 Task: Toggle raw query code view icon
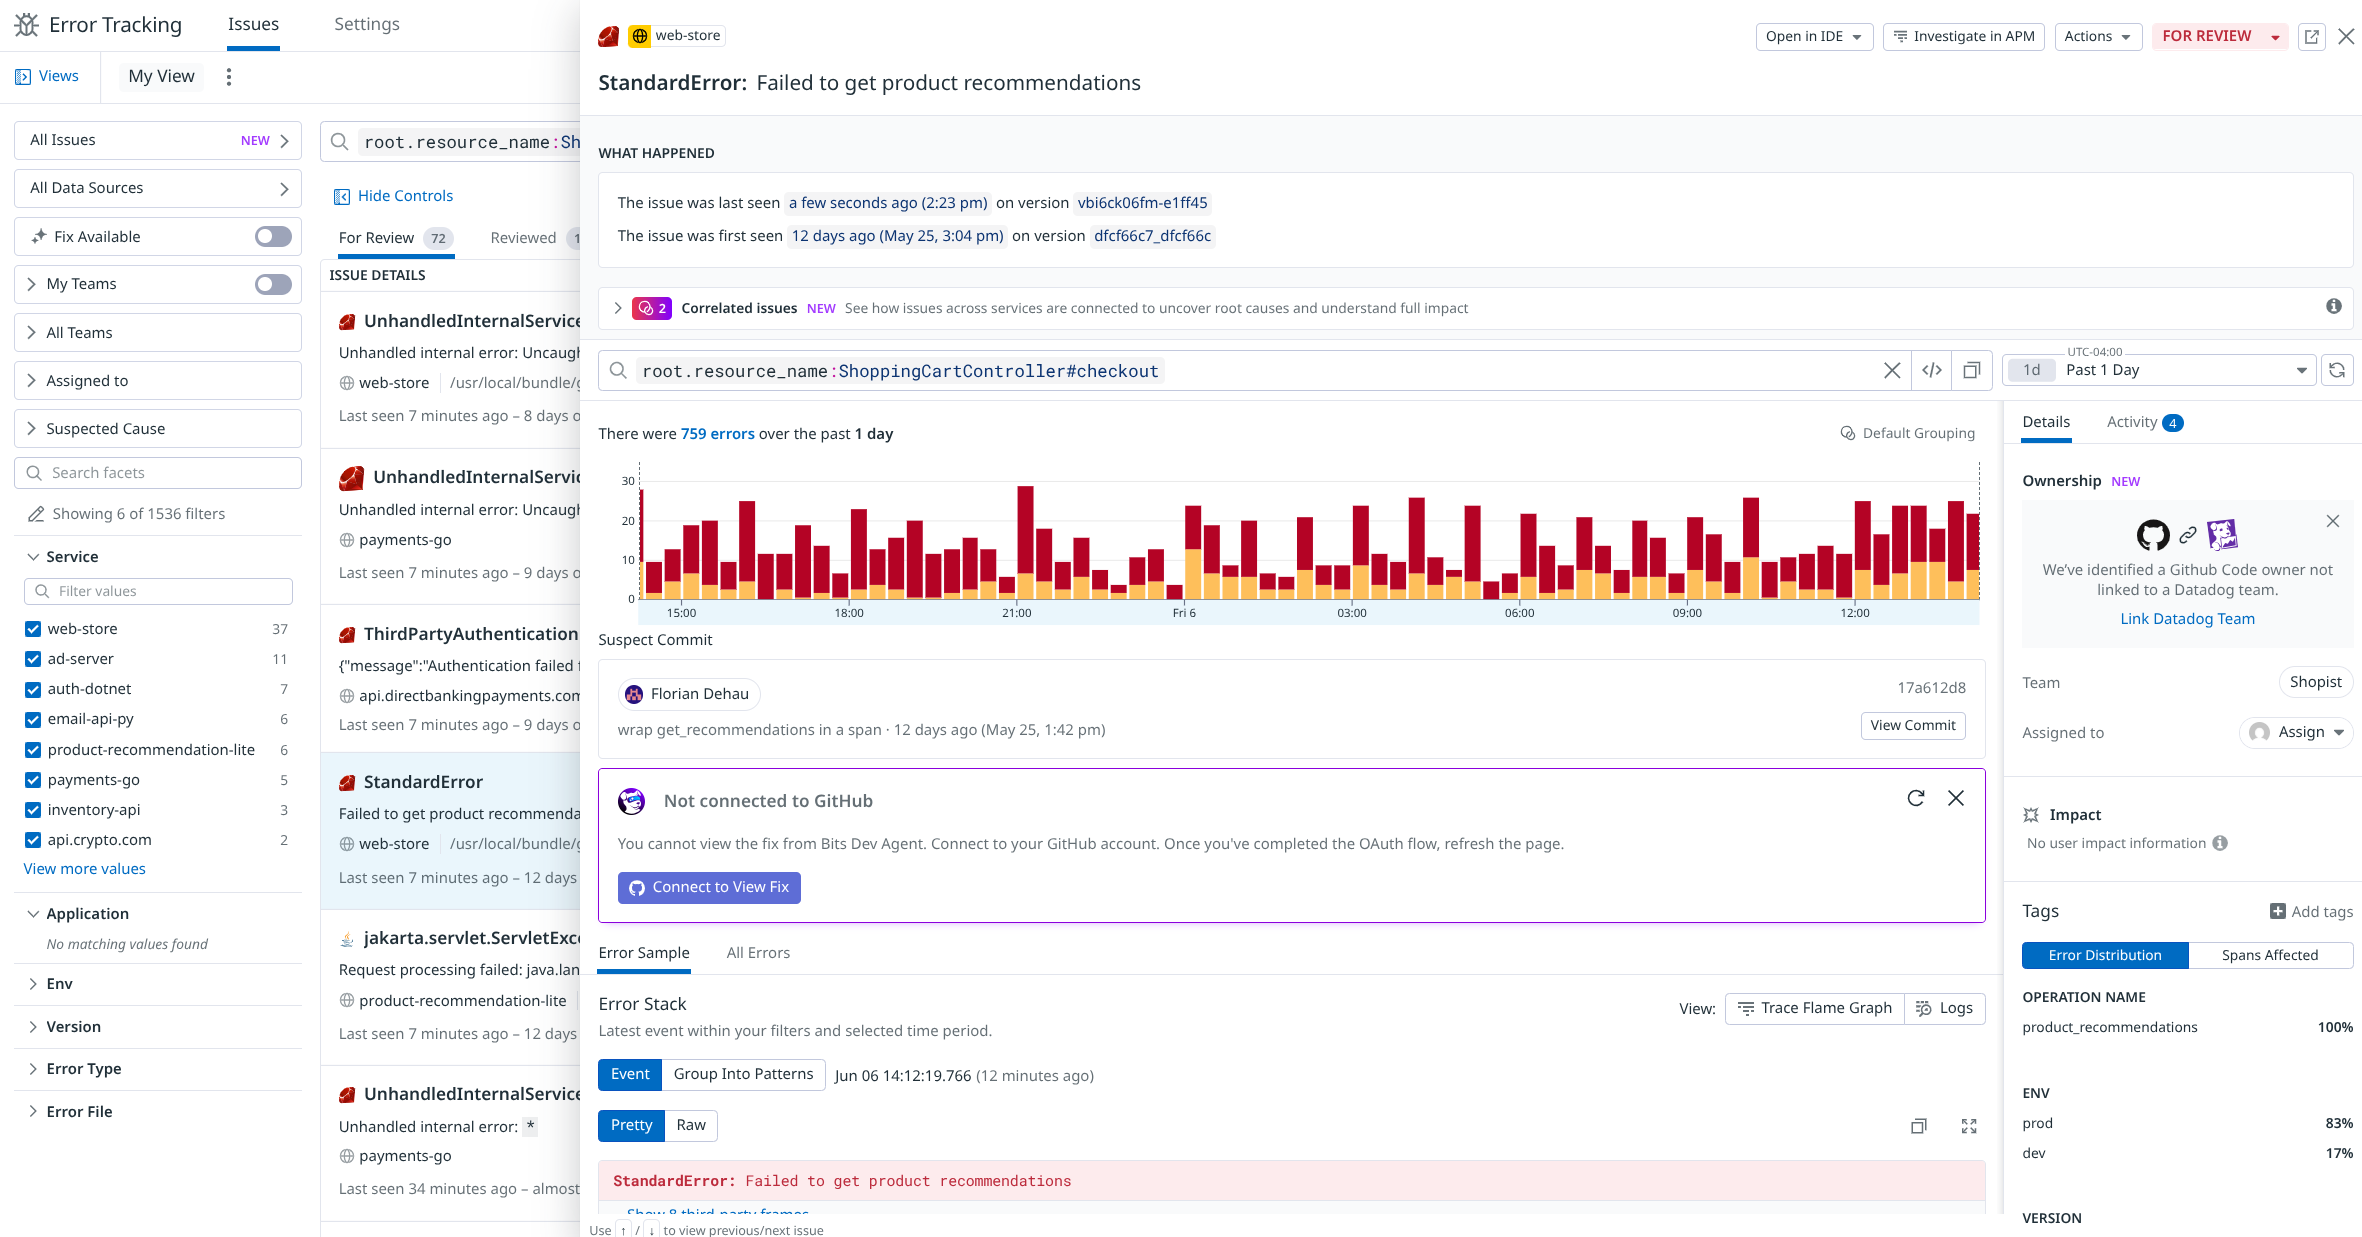click(x=1932, y=370)
